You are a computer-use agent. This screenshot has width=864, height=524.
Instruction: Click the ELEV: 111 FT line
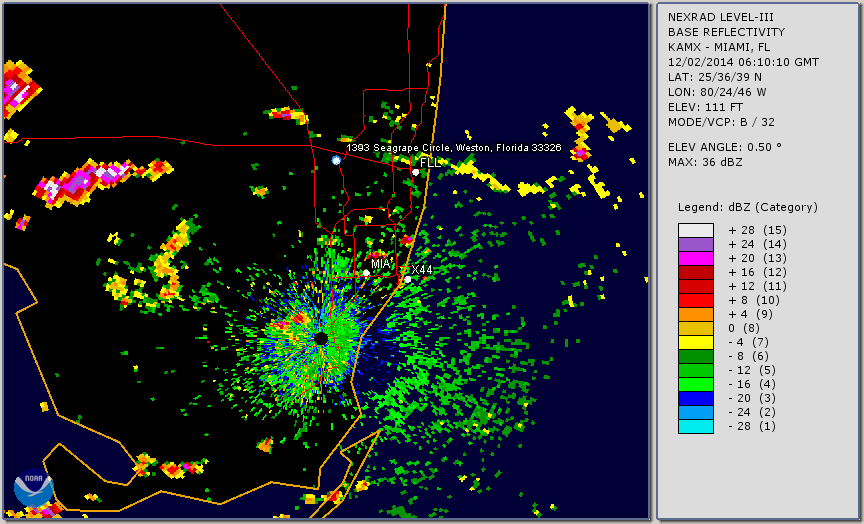click(x=705, y=107)
